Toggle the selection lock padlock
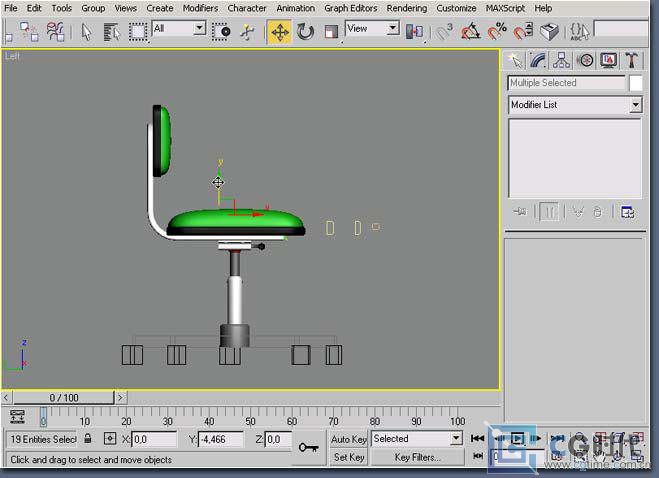The image size is (659, 478). click(x=88, y=439)
